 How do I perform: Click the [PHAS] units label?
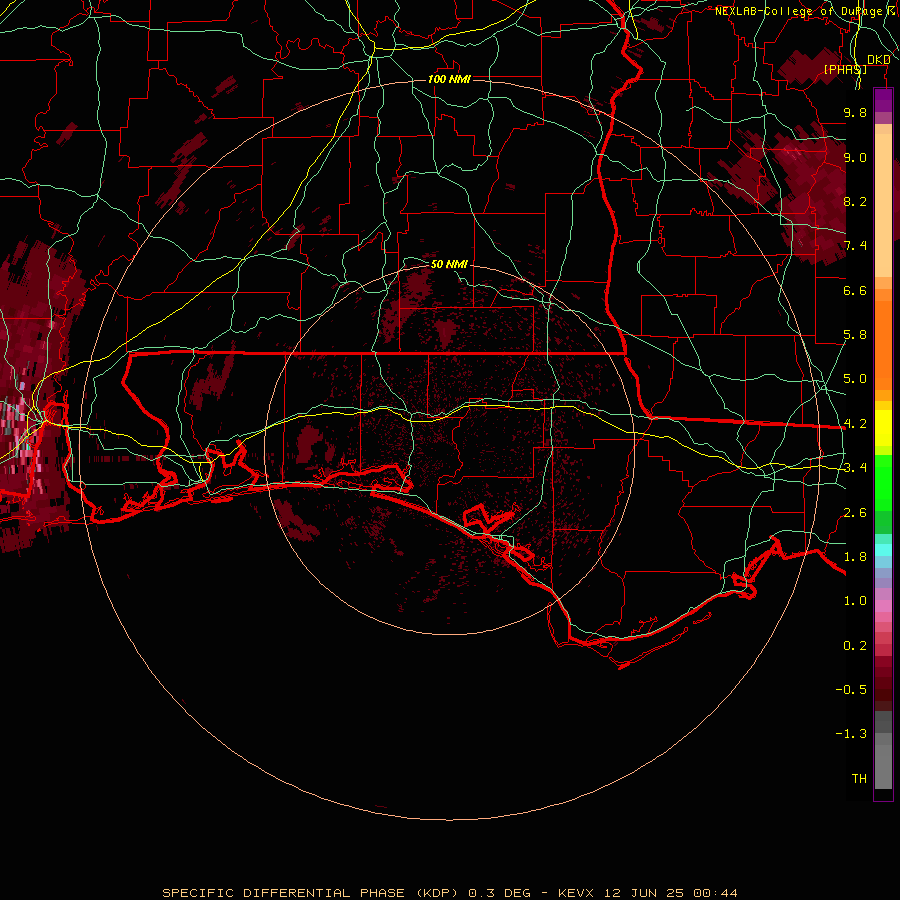point(845,69)
